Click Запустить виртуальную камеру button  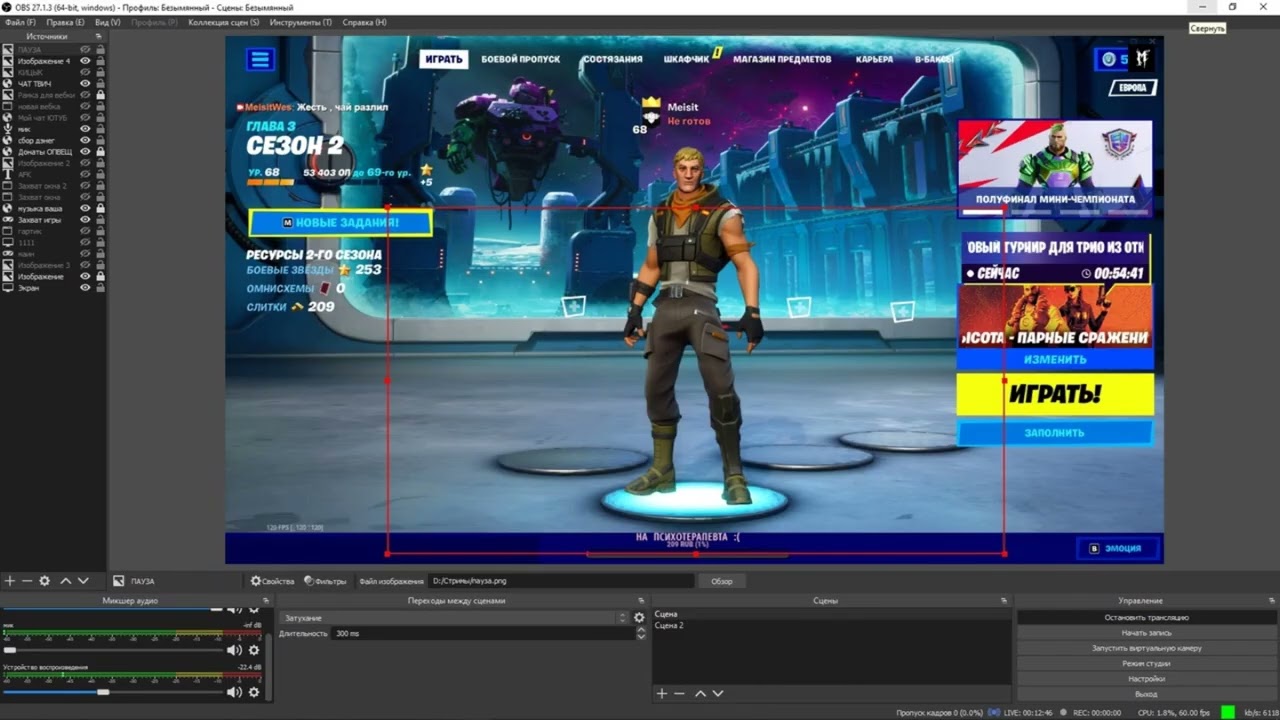(1147, 648)
